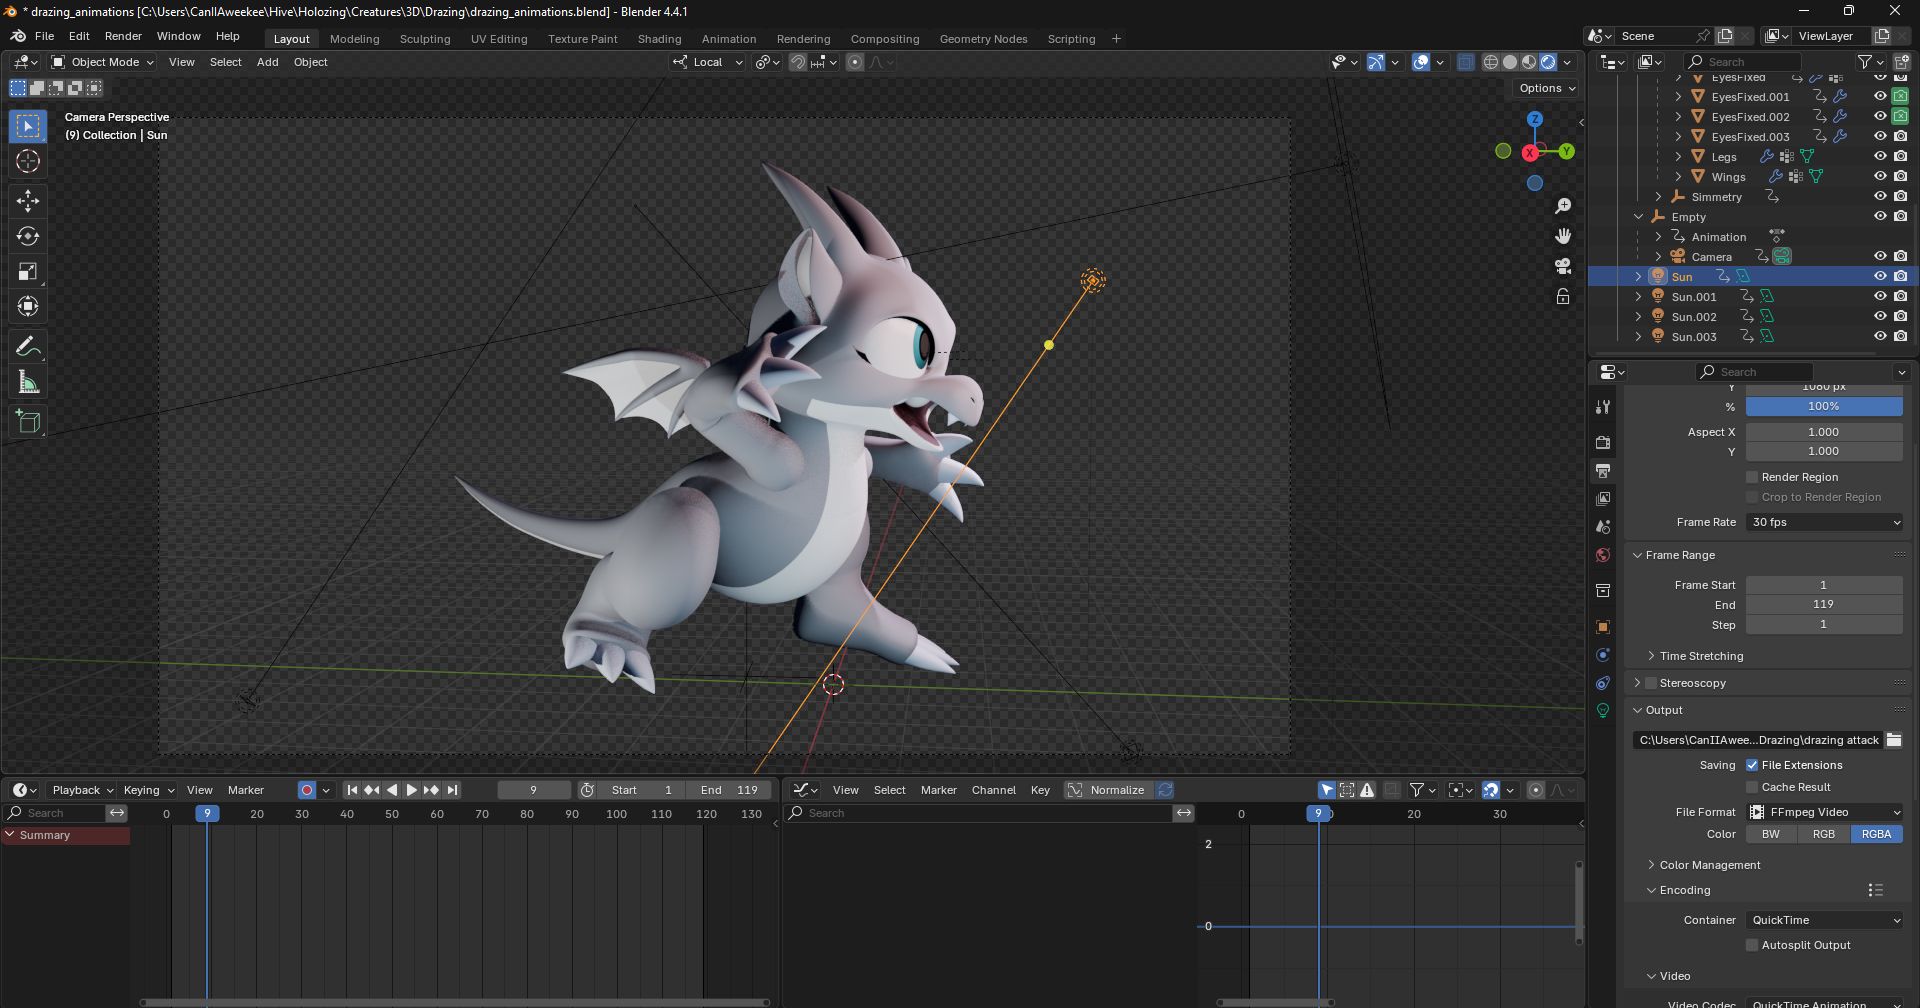Enable the Render Region checkbox

pos(1752,477)
